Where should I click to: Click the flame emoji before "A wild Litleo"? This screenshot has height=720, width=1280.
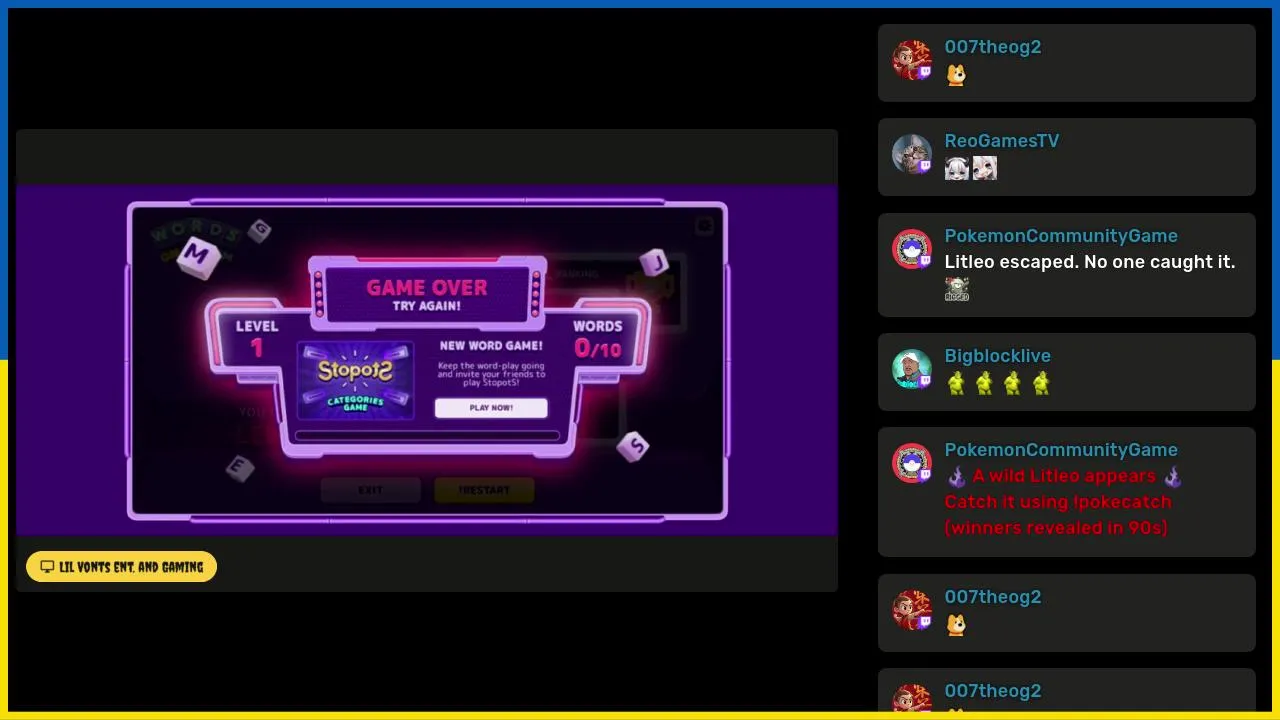(957, 477)
